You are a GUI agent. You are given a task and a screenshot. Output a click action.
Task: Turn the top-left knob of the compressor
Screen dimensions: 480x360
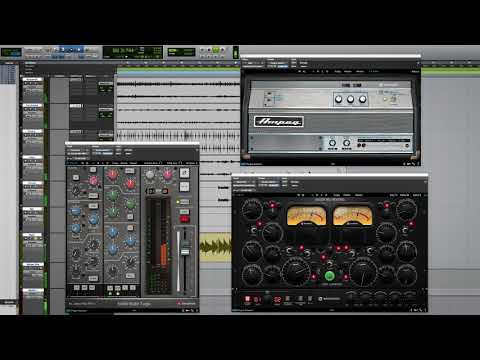tap(252, 209)
